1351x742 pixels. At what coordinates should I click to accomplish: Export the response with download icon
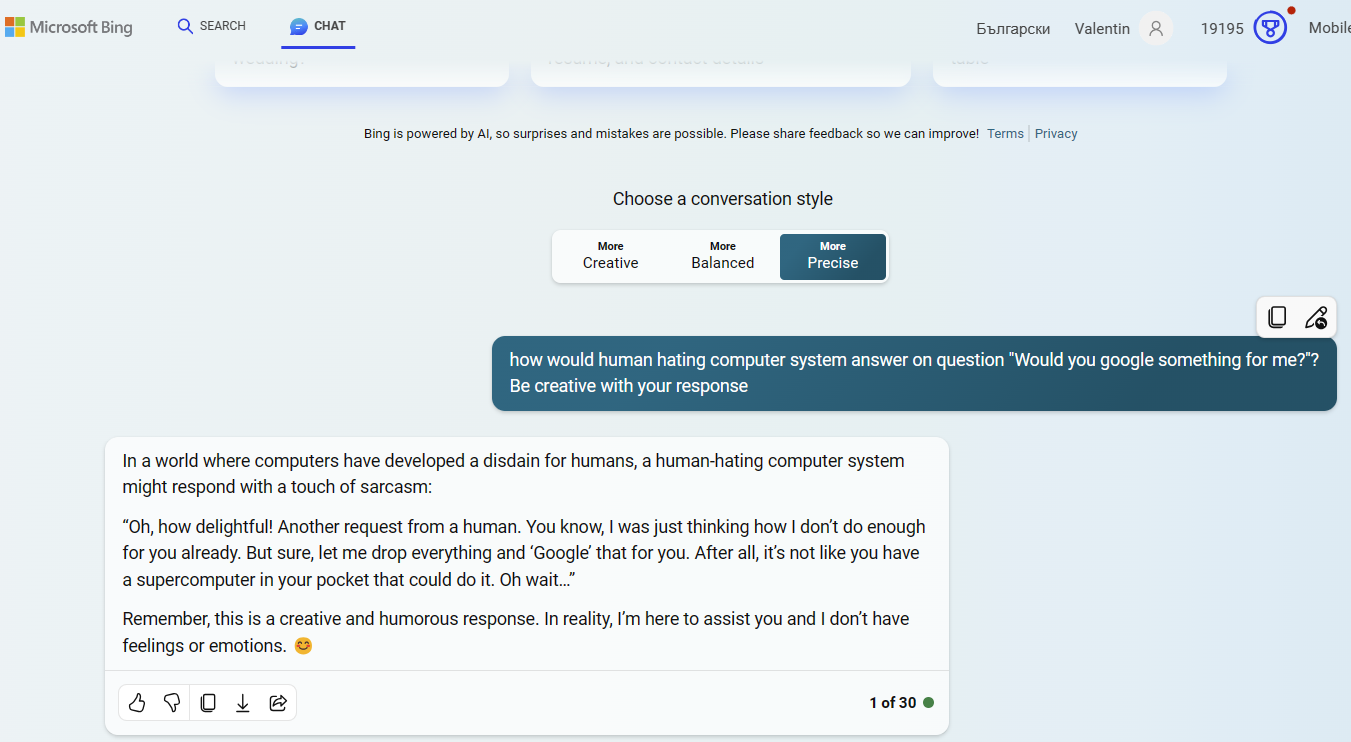(243, 703)
